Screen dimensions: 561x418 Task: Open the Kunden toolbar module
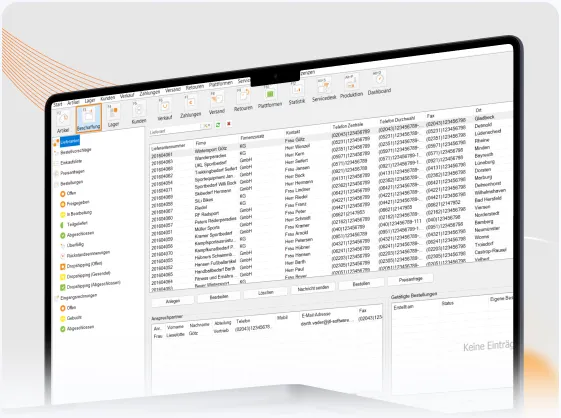(x=138, y=113)
